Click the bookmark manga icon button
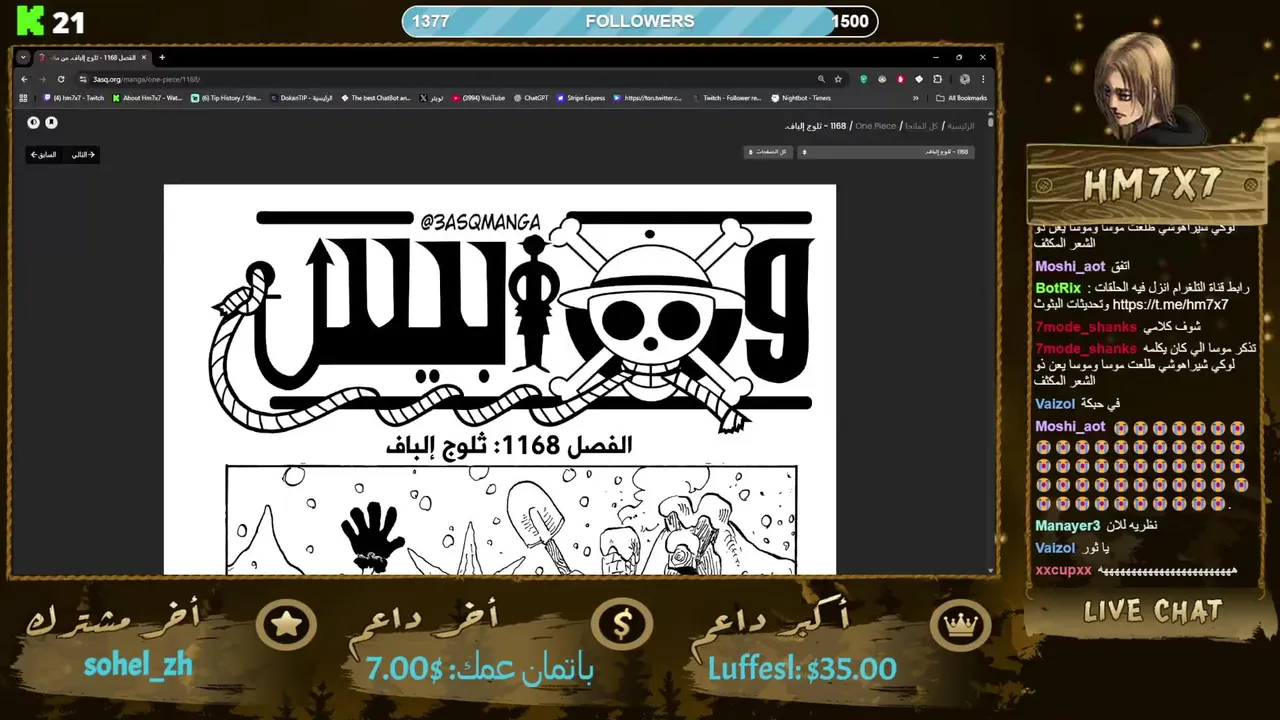 [x=51, y=122]
